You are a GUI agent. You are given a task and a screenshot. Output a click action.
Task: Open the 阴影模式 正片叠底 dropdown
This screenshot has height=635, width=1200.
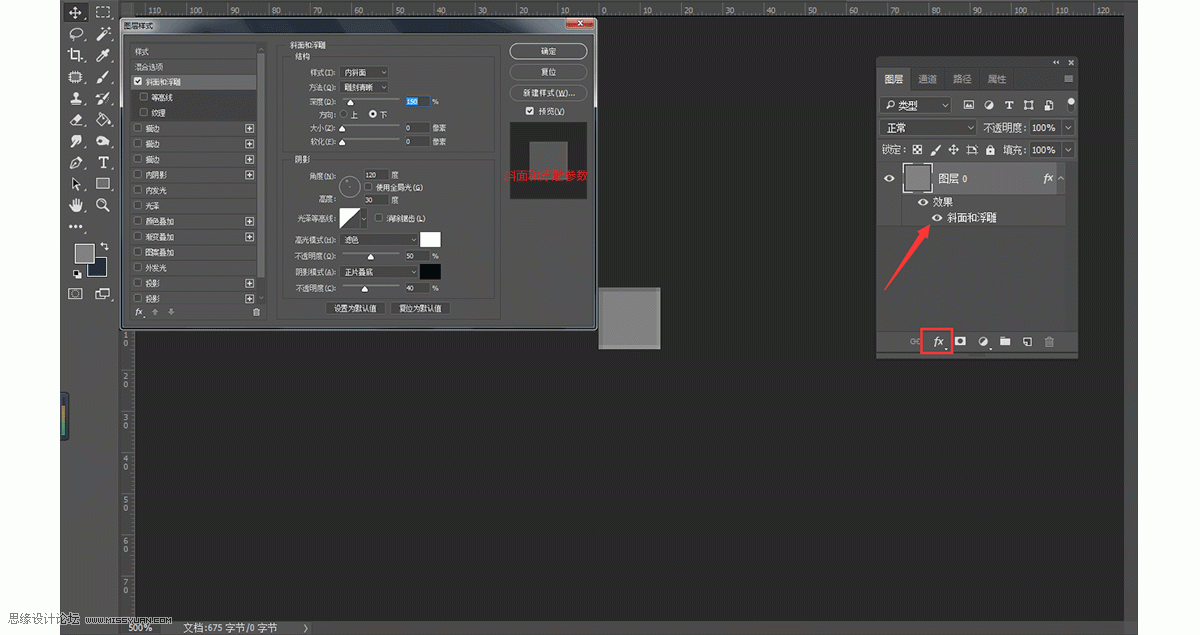click(x=380, y=272)
